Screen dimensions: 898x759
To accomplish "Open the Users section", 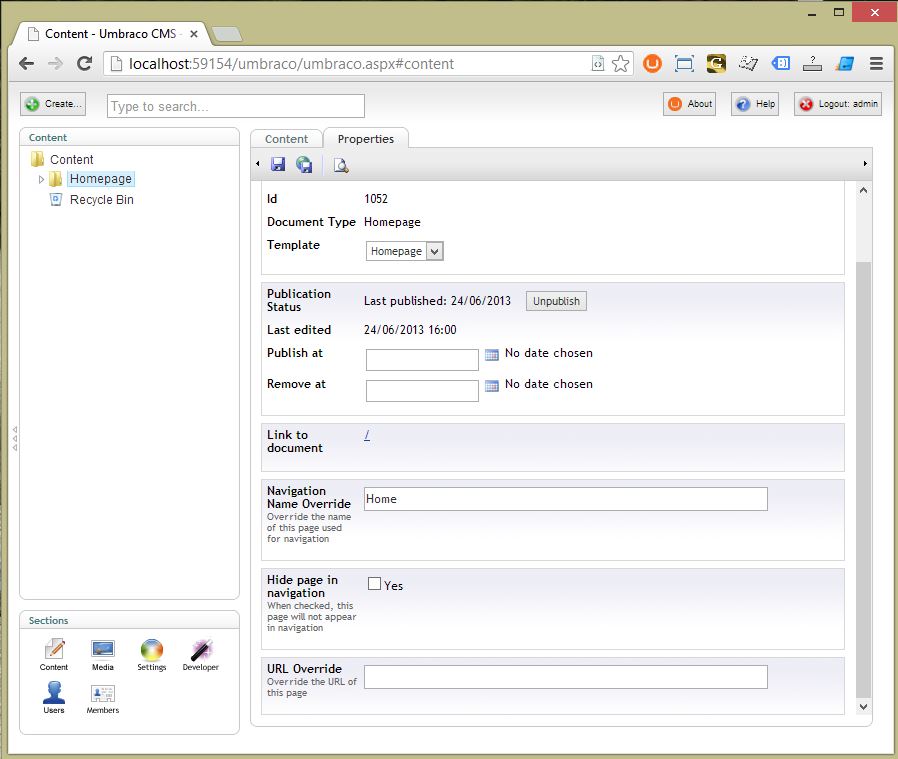I will [x=54, y=698].
